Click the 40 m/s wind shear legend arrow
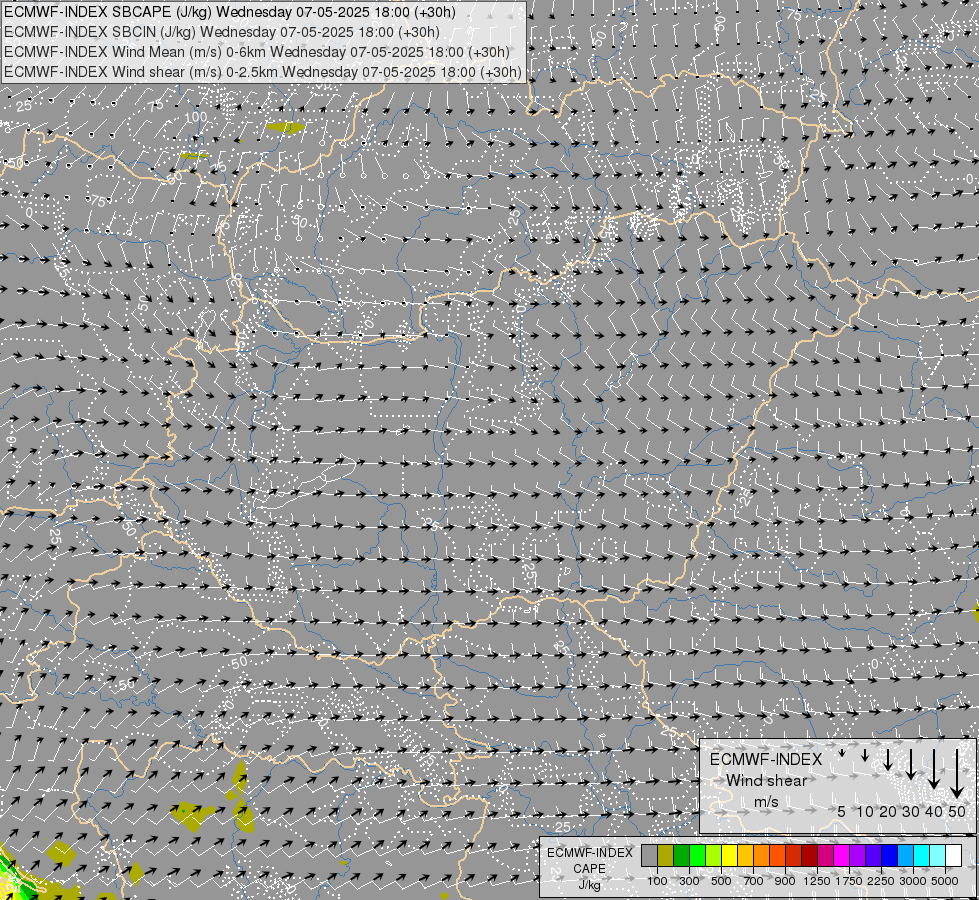This screenshot has height=900, width=979. pos(933,769)
